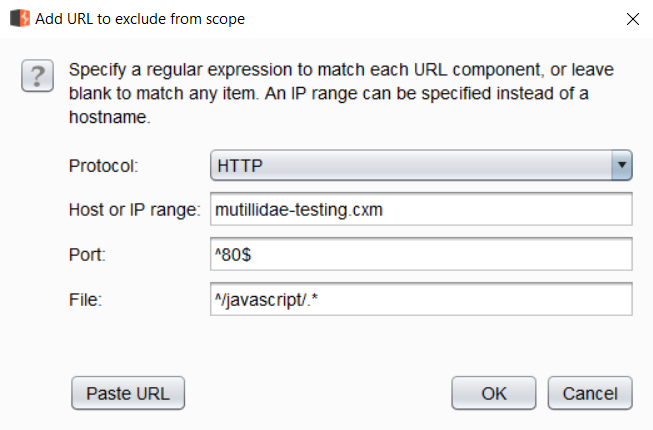Click the Protocol dropdown arrow button
This screenshot has width=653, height=430.
[x=622, y=164]
